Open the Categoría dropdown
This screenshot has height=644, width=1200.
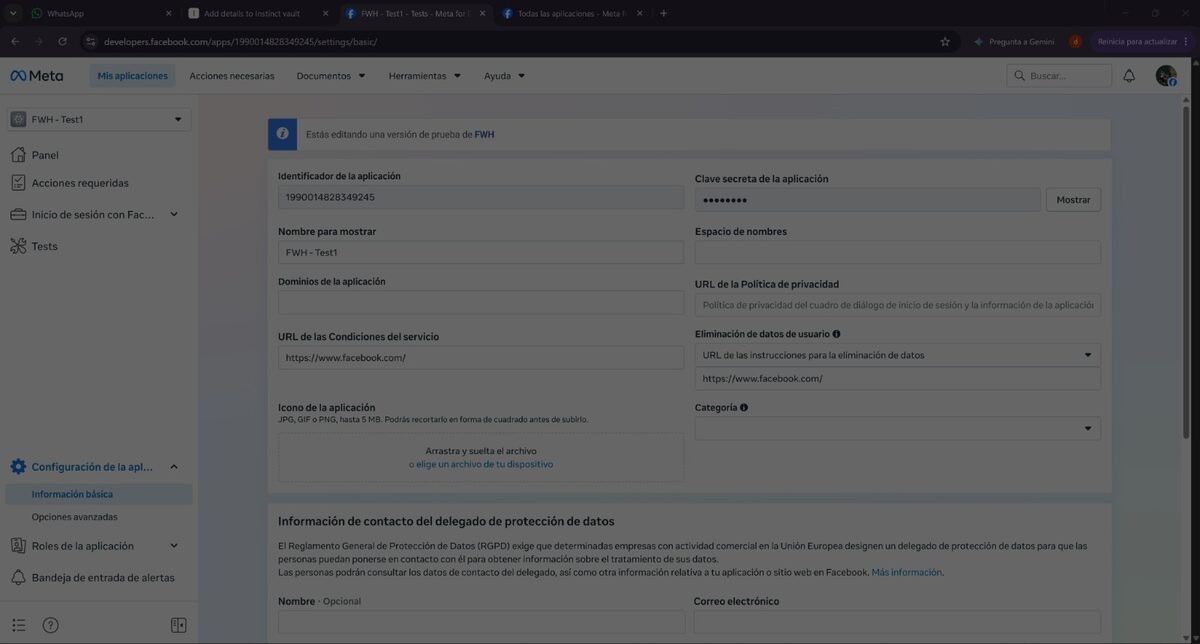pyautogui.click(x=898, y=428)
